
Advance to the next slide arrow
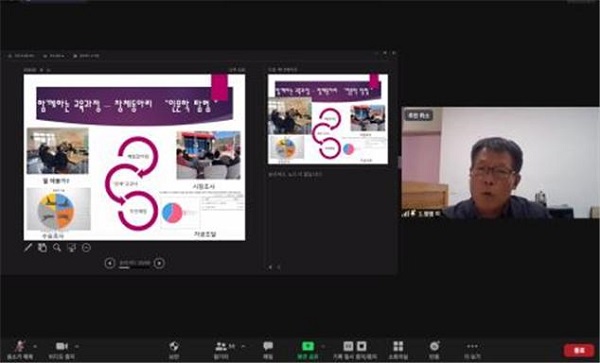[x=159, y=263]
